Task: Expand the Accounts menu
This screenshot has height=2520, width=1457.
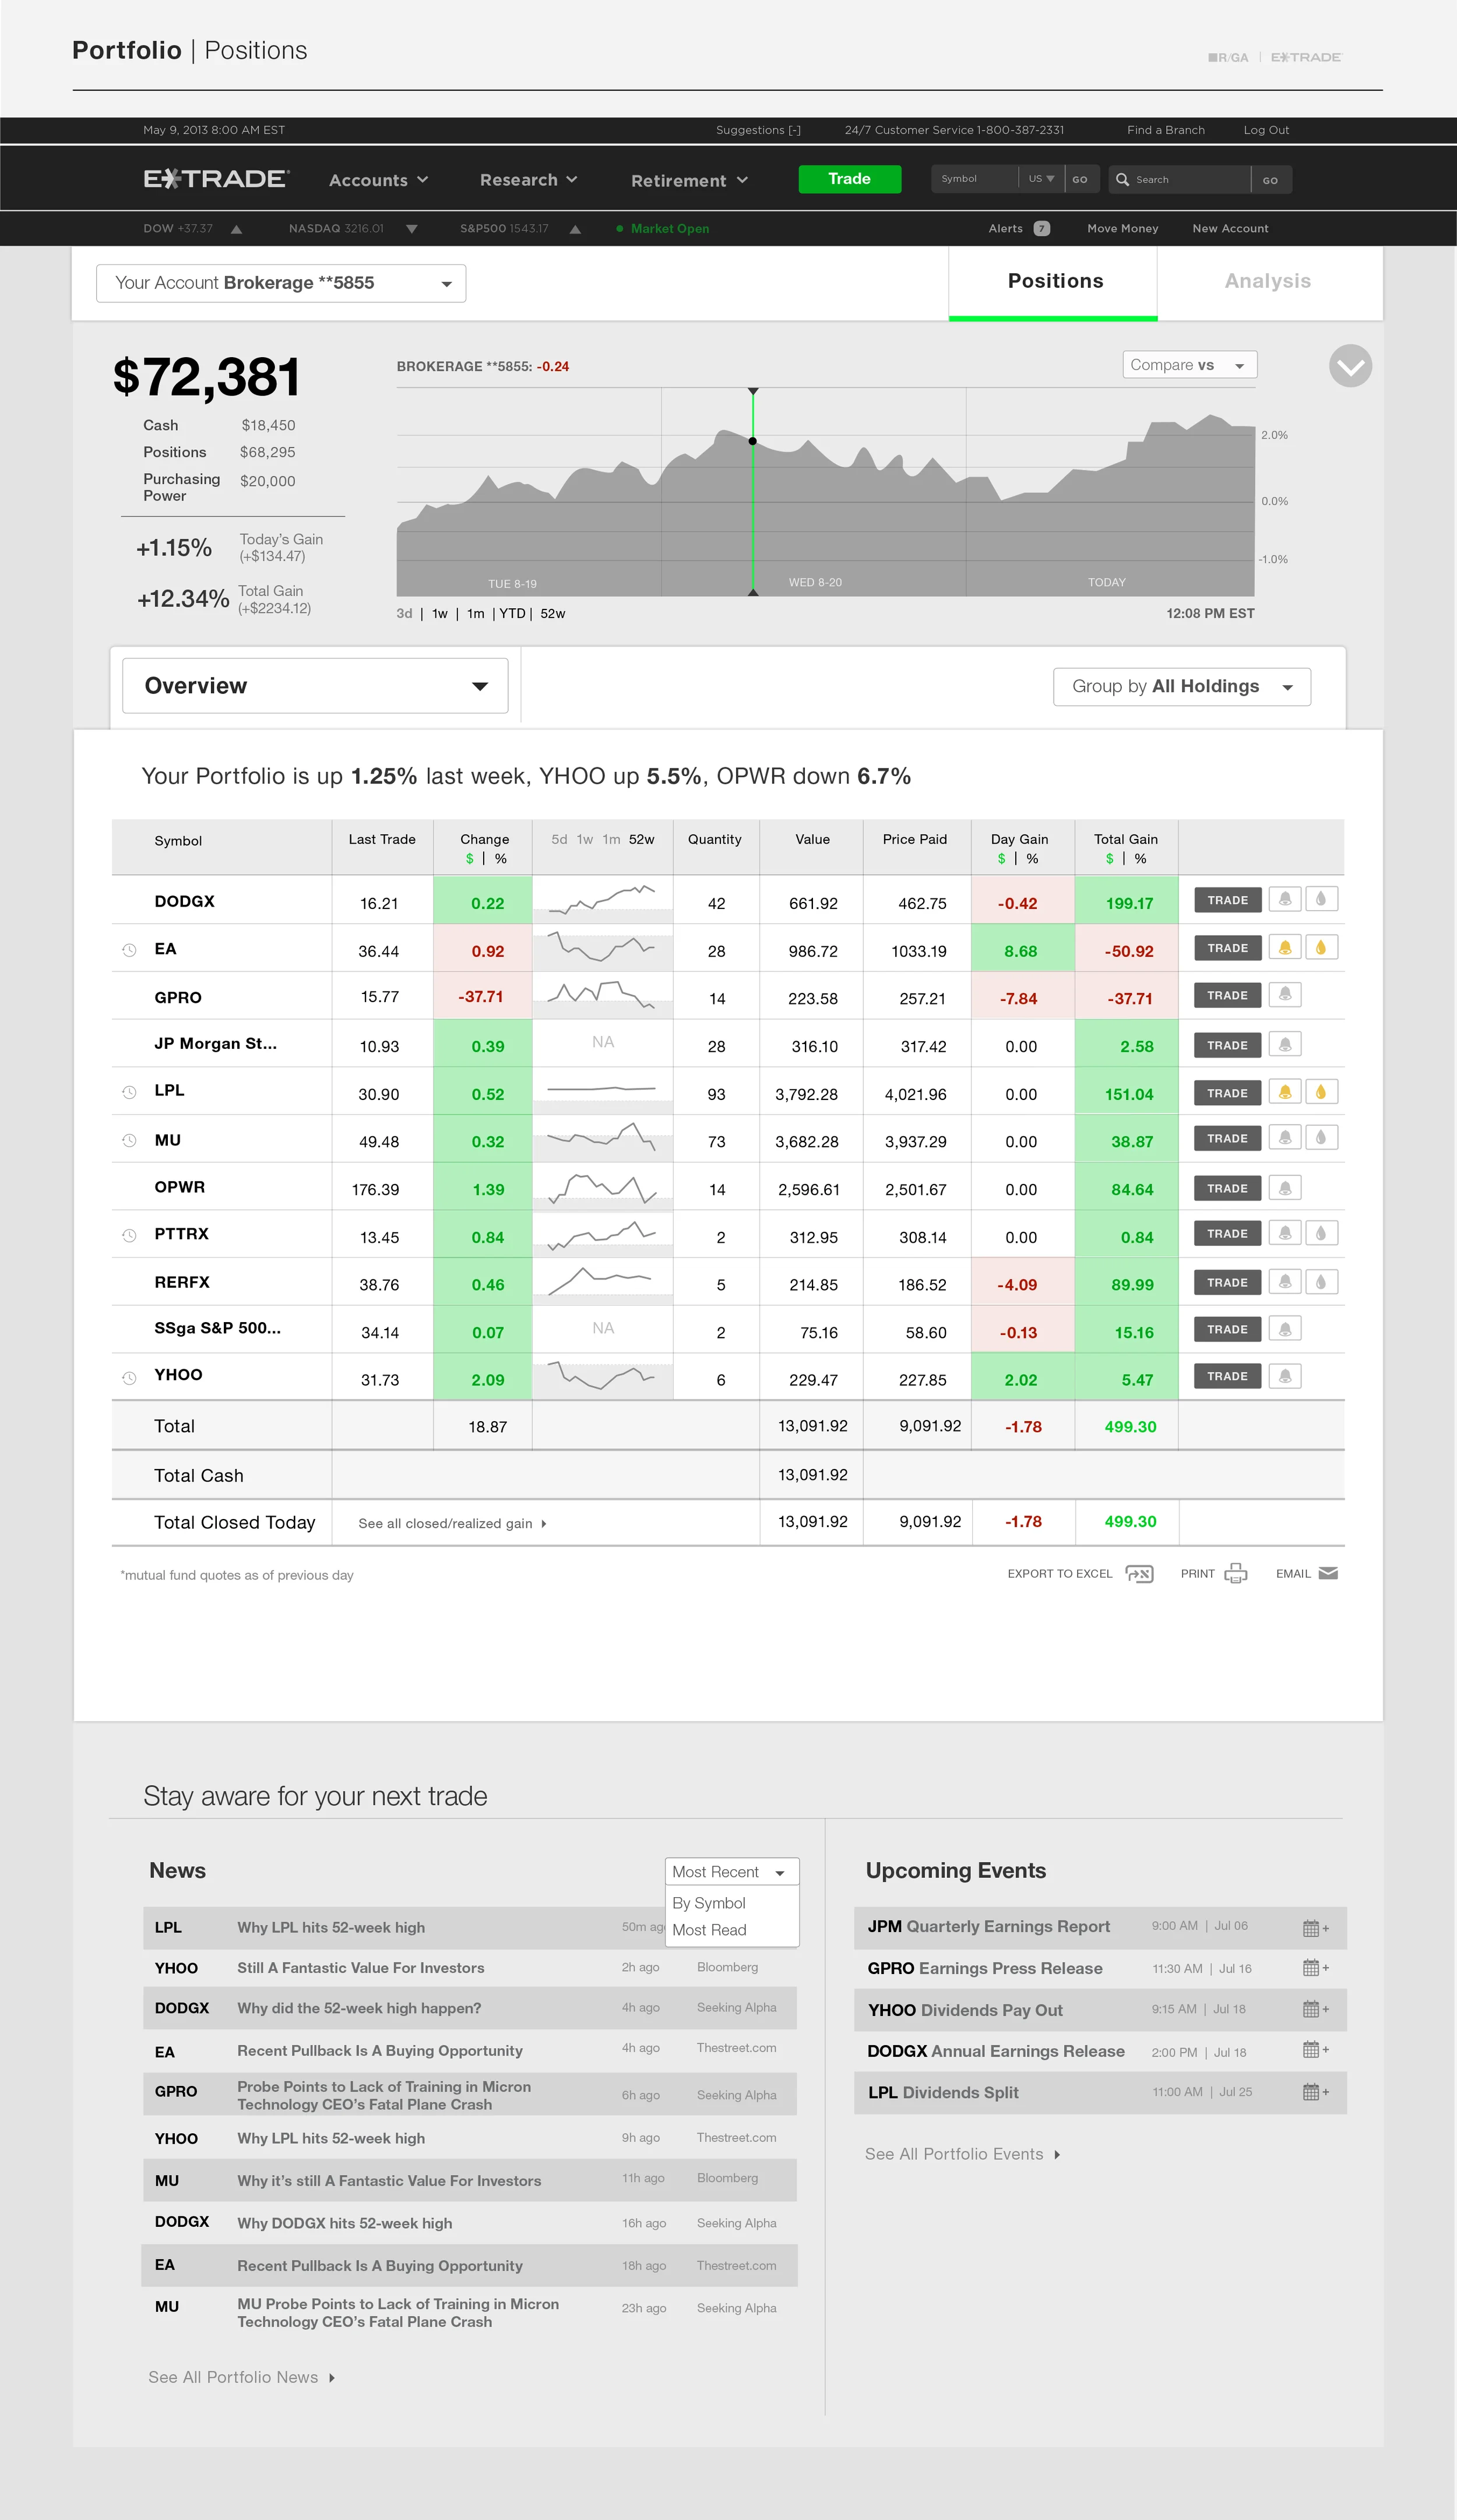Action: pos(379,180)
